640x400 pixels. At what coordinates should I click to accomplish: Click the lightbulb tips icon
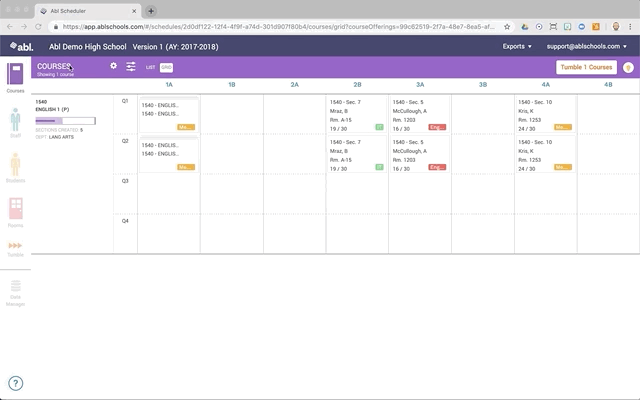628,67
